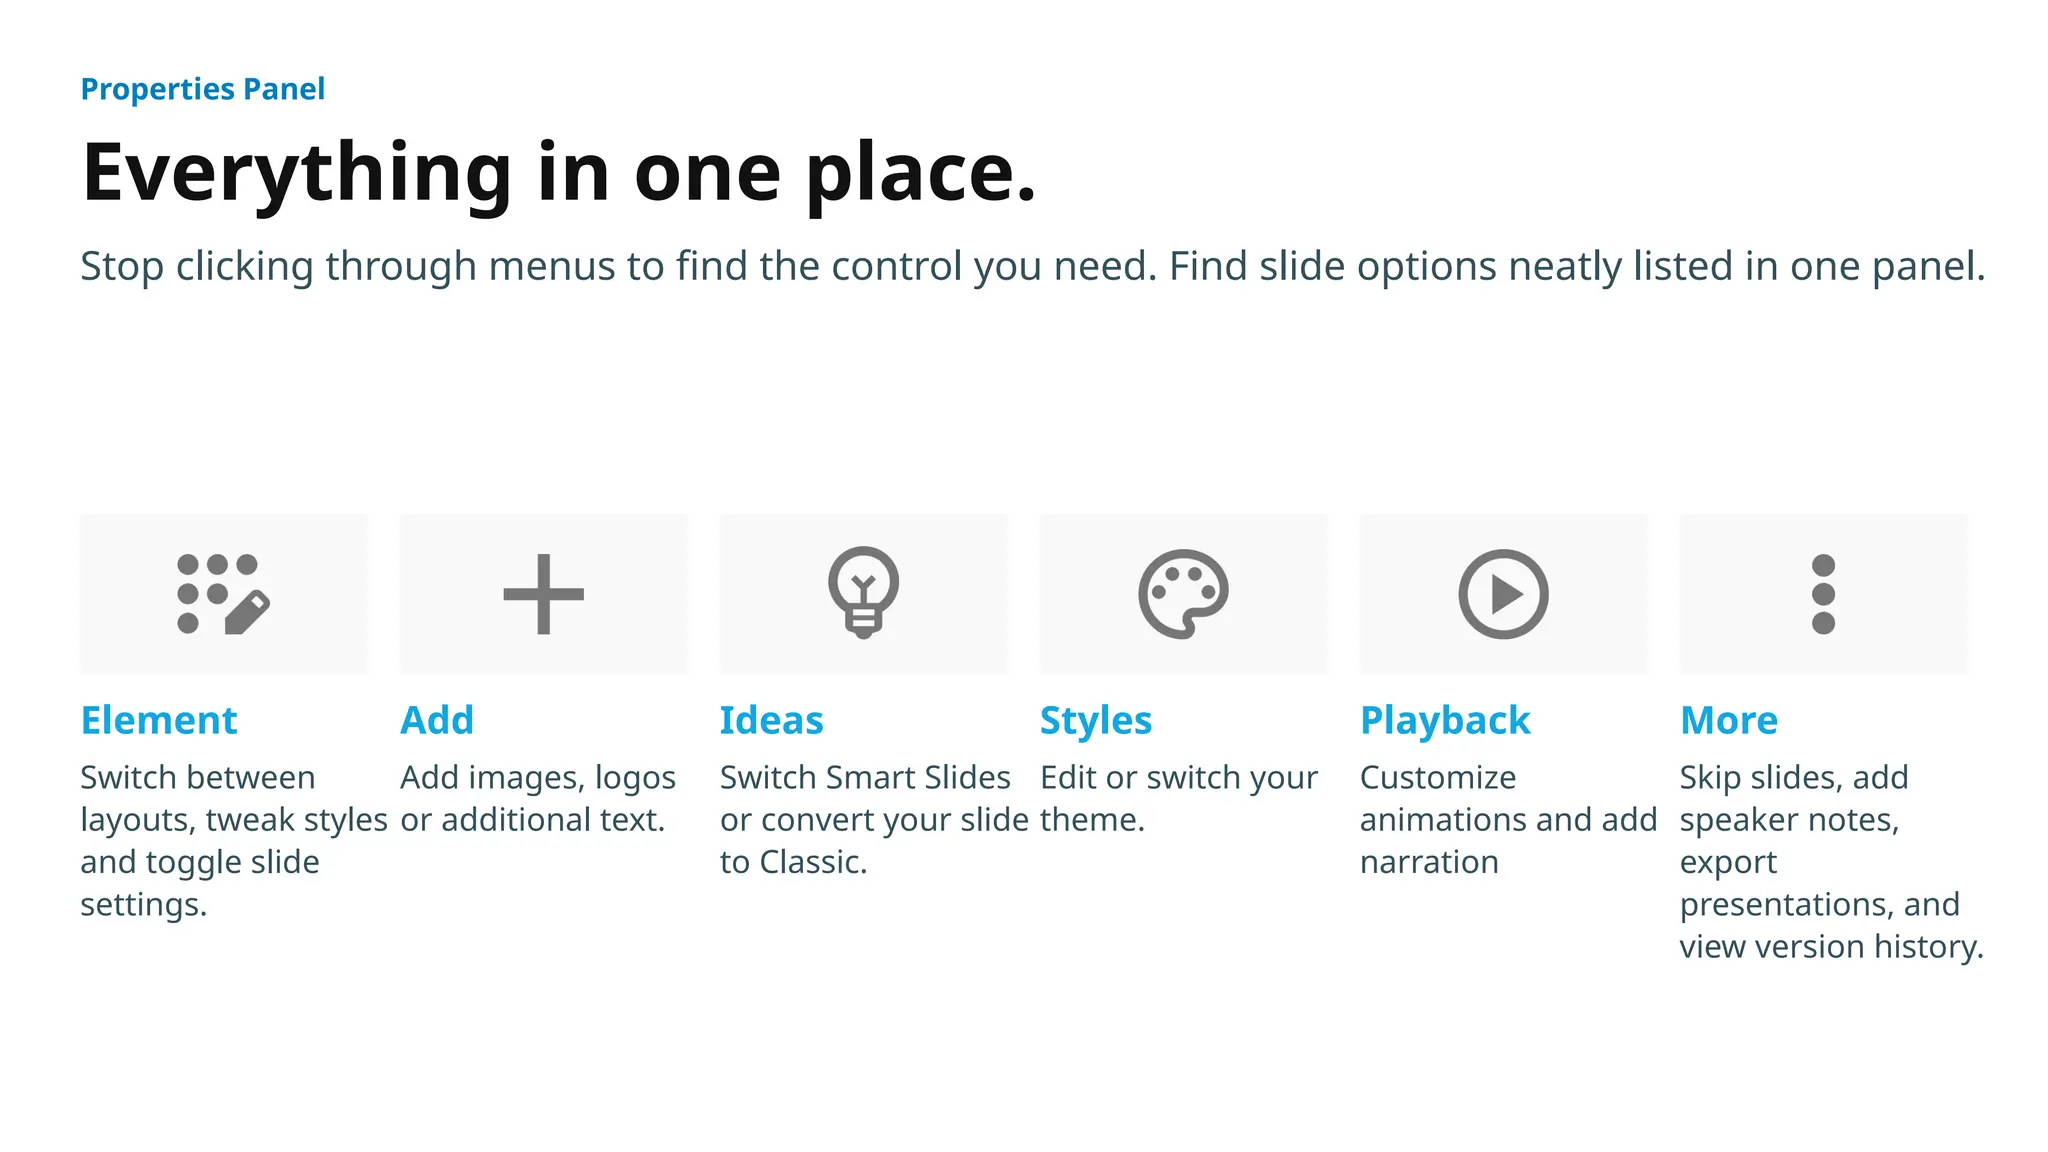2048x1152 pixels.
Task: Select the 'Add images, logos' description text
Action: pos(538,798)
